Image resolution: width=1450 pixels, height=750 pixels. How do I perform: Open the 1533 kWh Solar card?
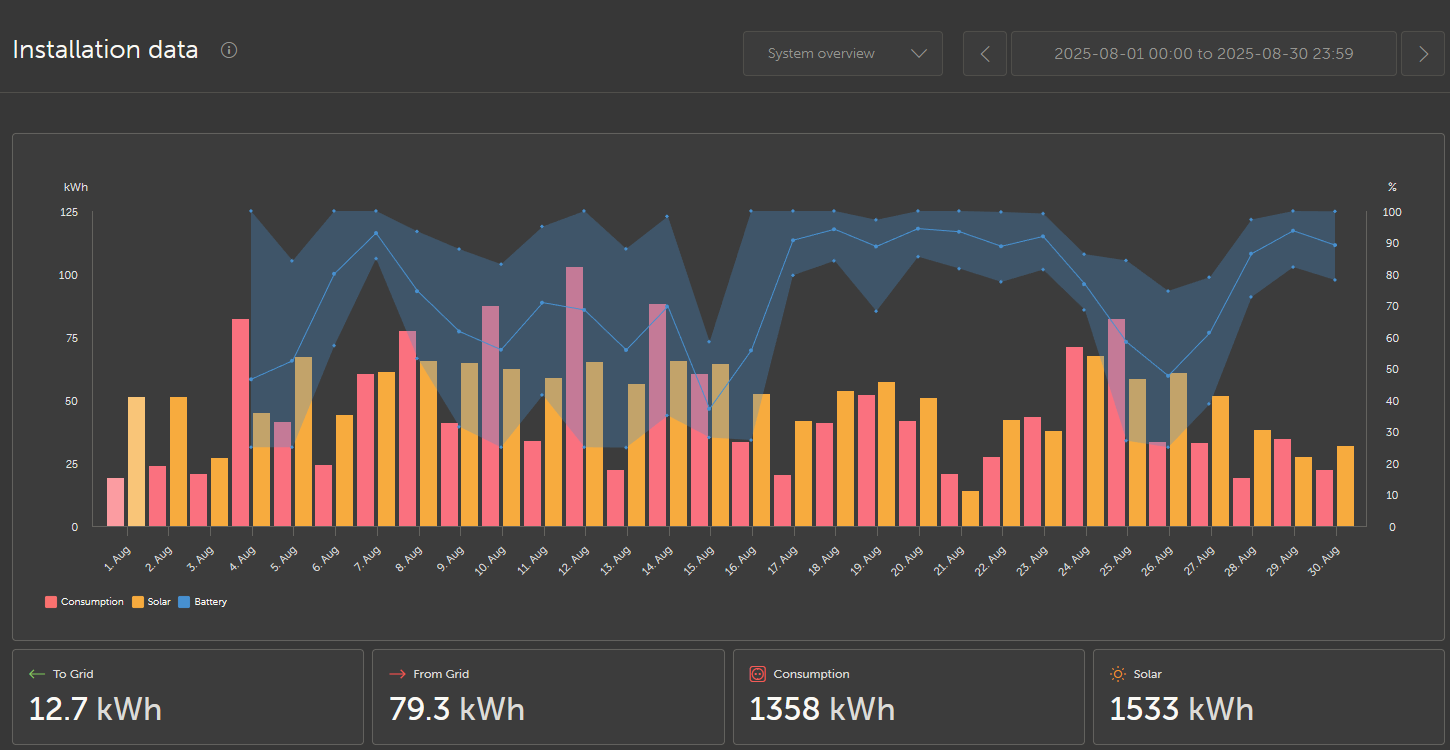[1268, 697]
